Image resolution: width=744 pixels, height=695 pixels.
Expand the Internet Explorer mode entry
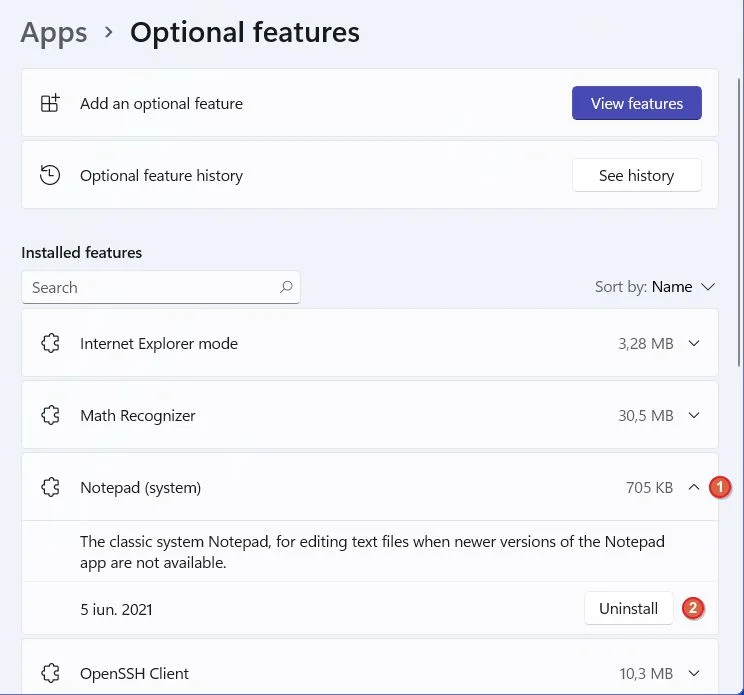pyautogui.click(x=694, y=343)
